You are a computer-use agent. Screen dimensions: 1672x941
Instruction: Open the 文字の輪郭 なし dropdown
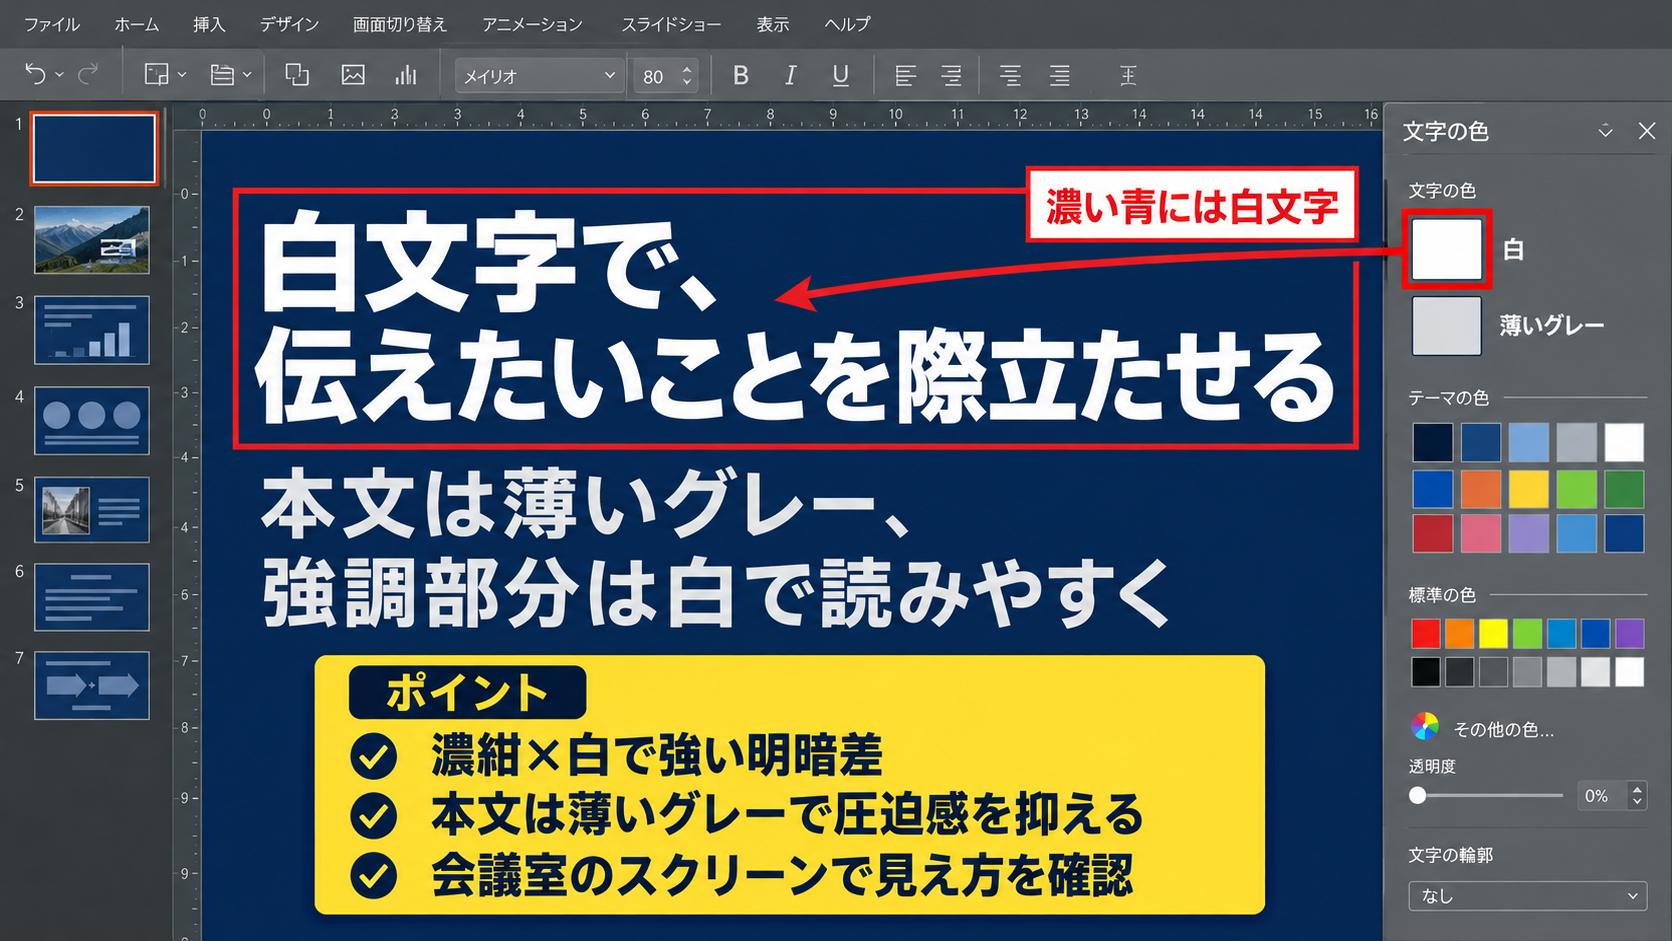(1527, 896)
